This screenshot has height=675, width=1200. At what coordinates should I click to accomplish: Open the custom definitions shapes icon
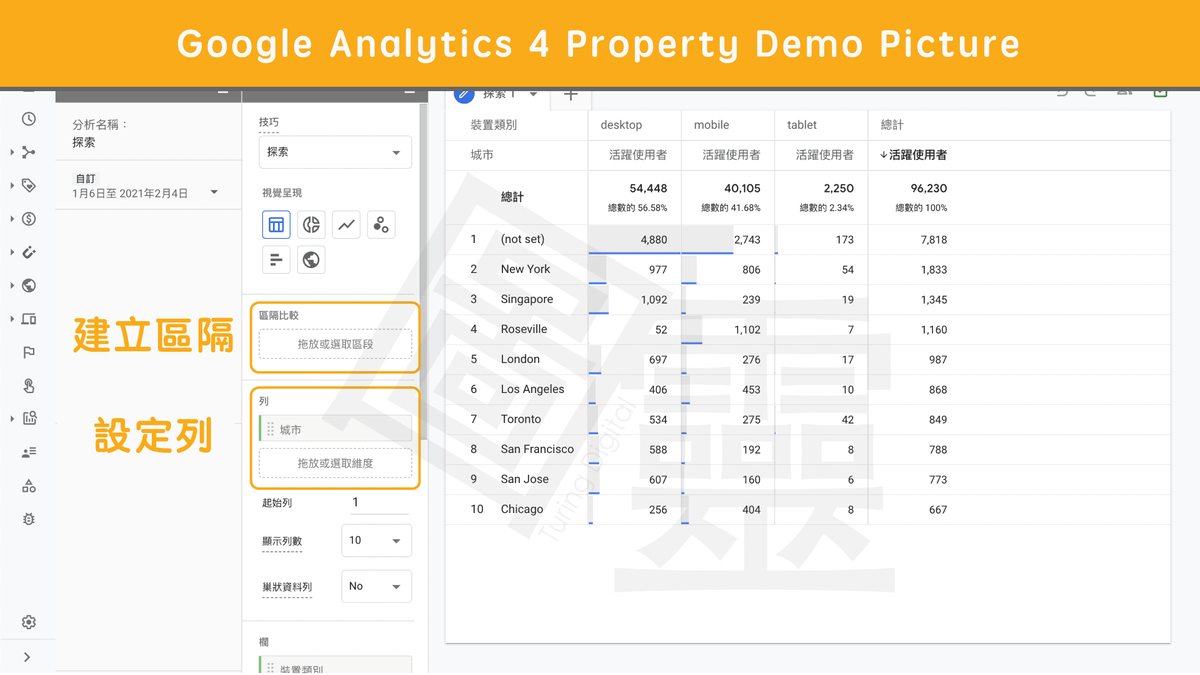pos(29,486)
